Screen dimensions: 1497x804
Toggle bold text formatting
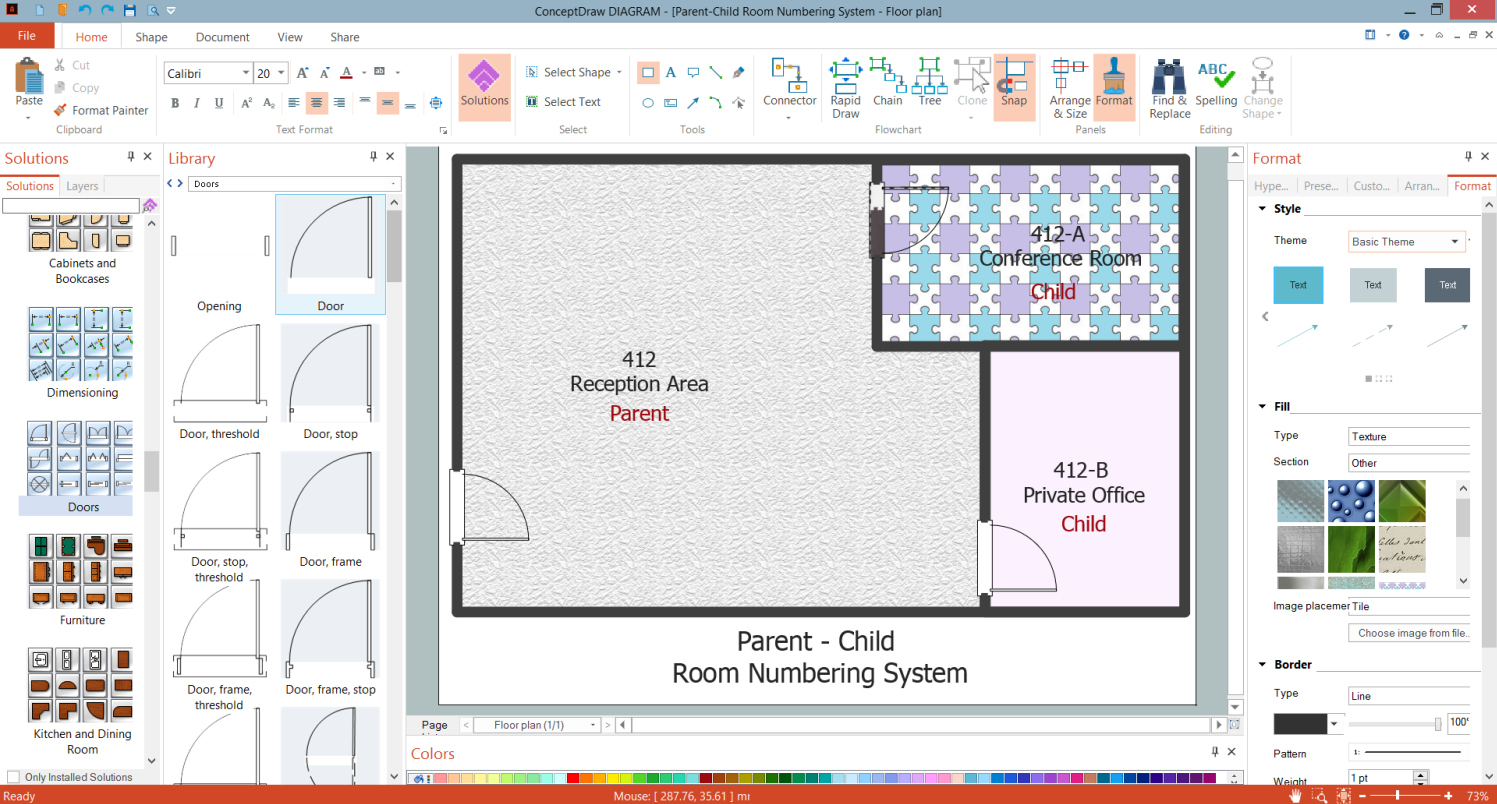tap(175, 102)
